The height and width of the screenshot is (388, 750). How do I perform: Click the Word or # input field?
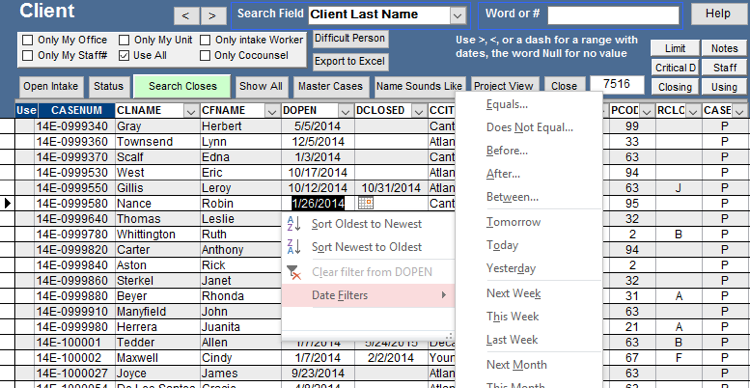[x=613, y=16]
